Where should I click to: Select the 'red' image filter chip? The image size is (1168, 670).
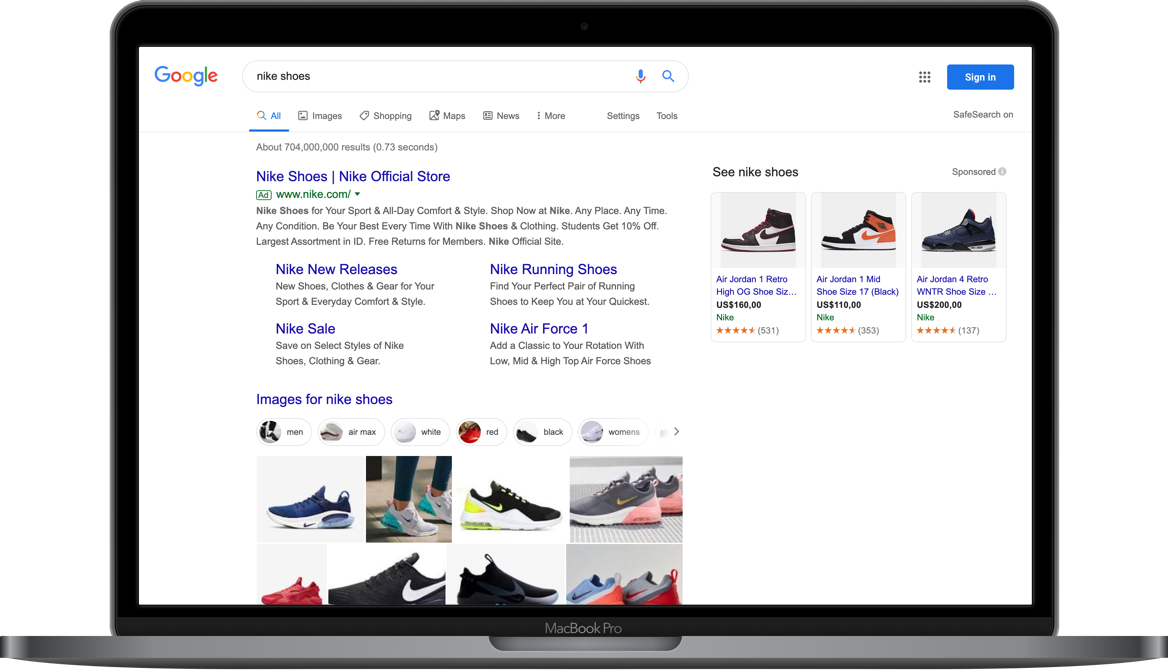pos(482,432)
